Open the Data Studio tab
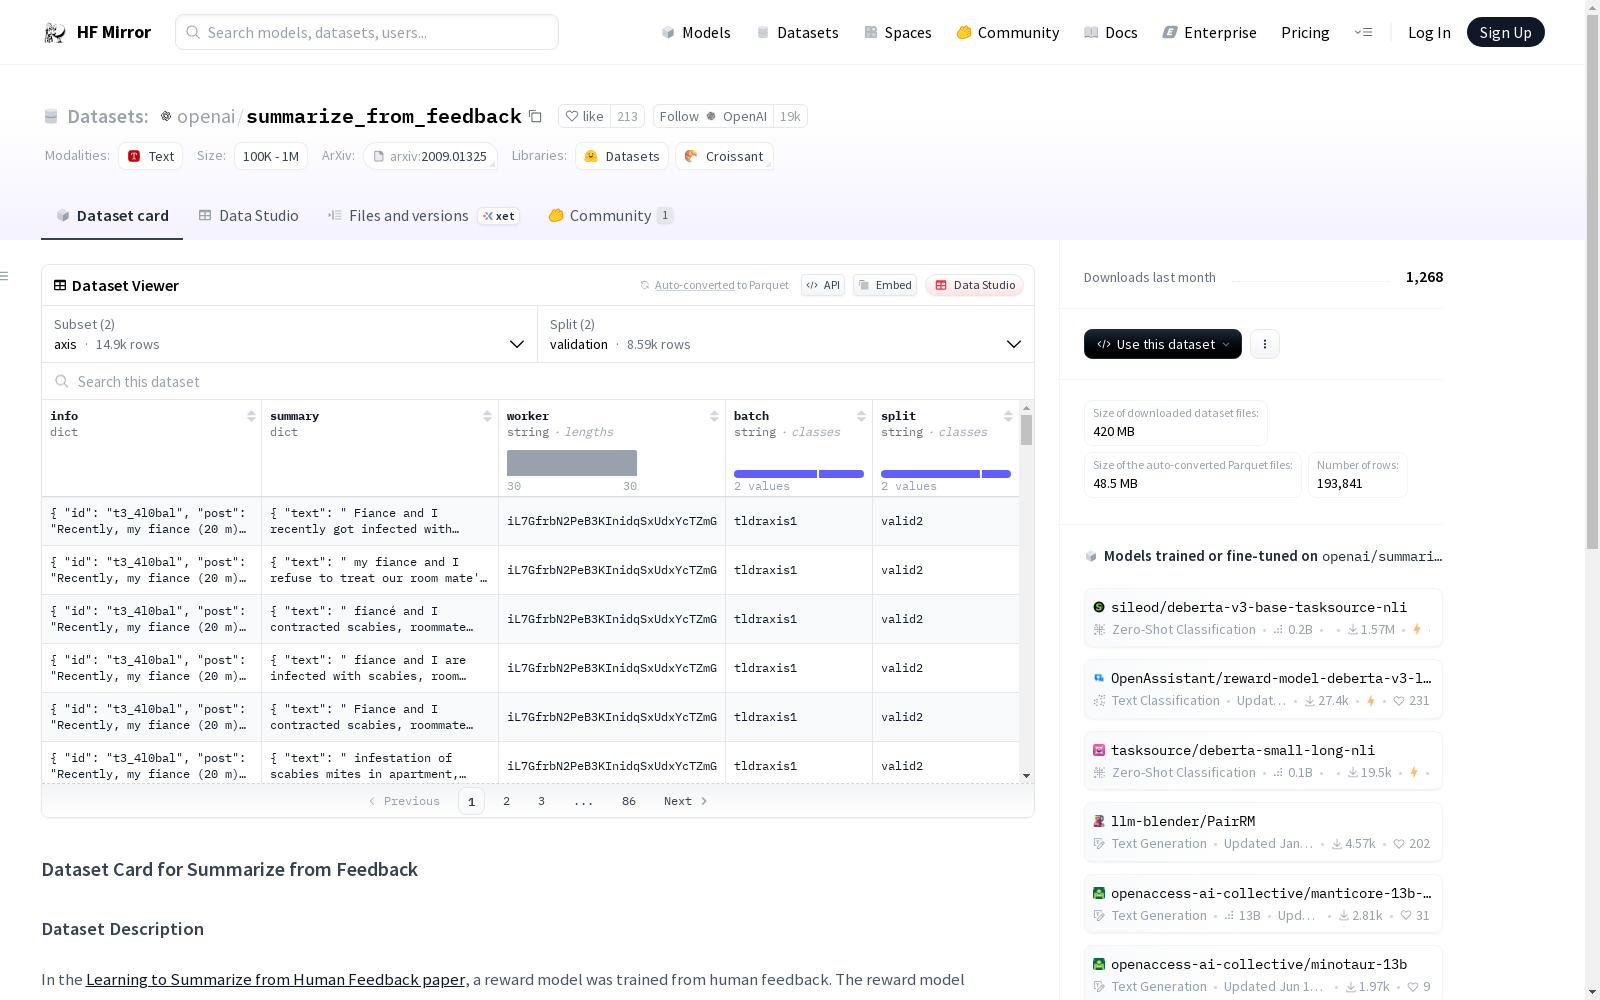This screenshot has width=1600, height=1000. [249, 216]
